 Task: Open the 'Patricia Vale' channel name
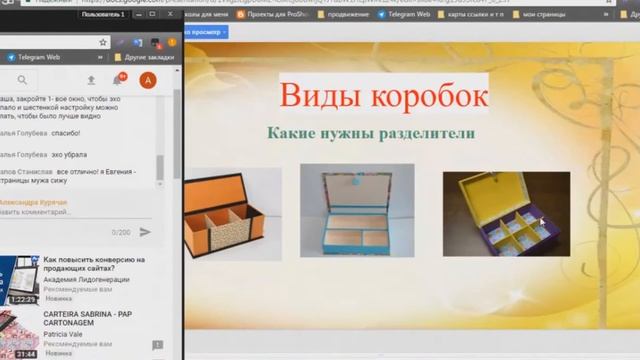pyautogui.click(x=62, y=334)
